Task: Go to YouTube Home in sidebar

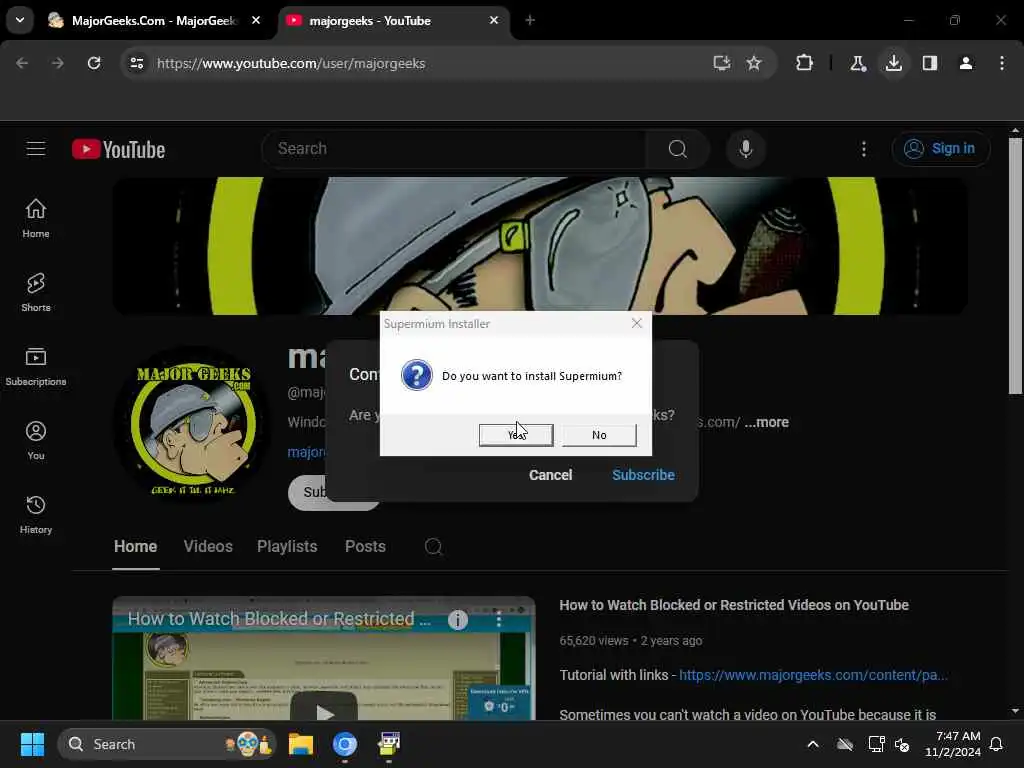Action: [x=36, y=218]
